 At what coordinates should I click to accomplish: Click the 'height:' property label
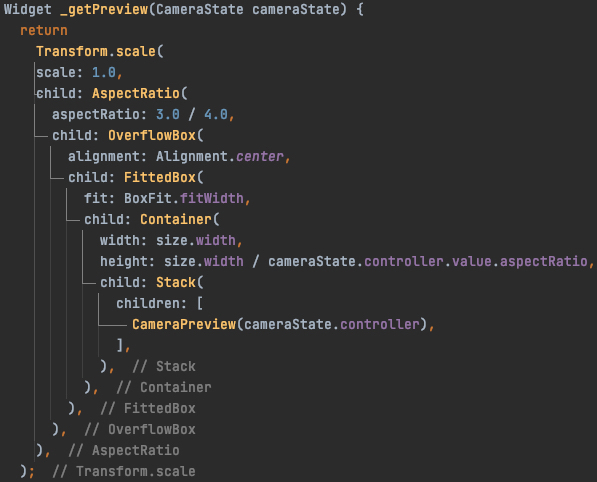pyautogui.click(x=128, y=262)
